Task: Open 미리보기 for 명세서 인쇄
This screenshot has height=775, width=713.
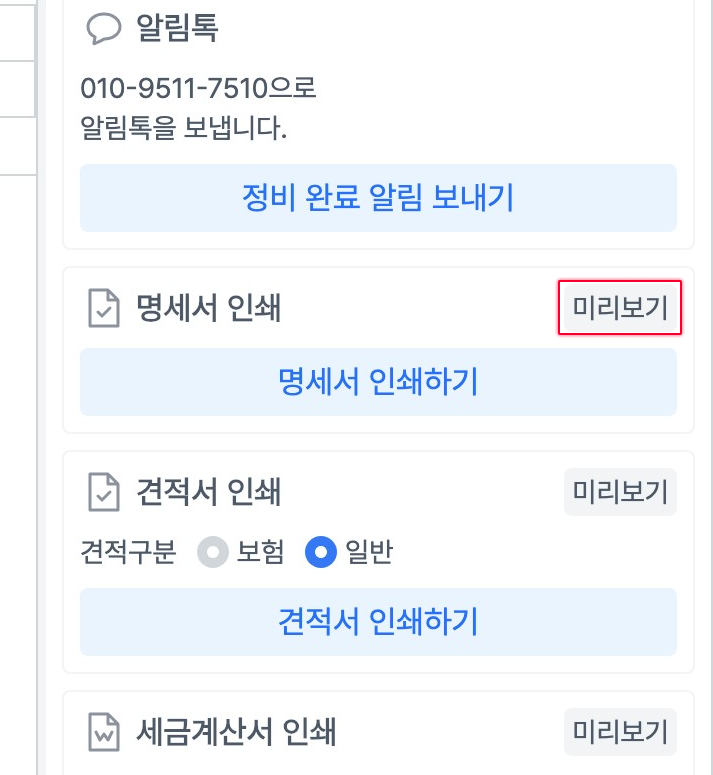Action: click(620, 308)
